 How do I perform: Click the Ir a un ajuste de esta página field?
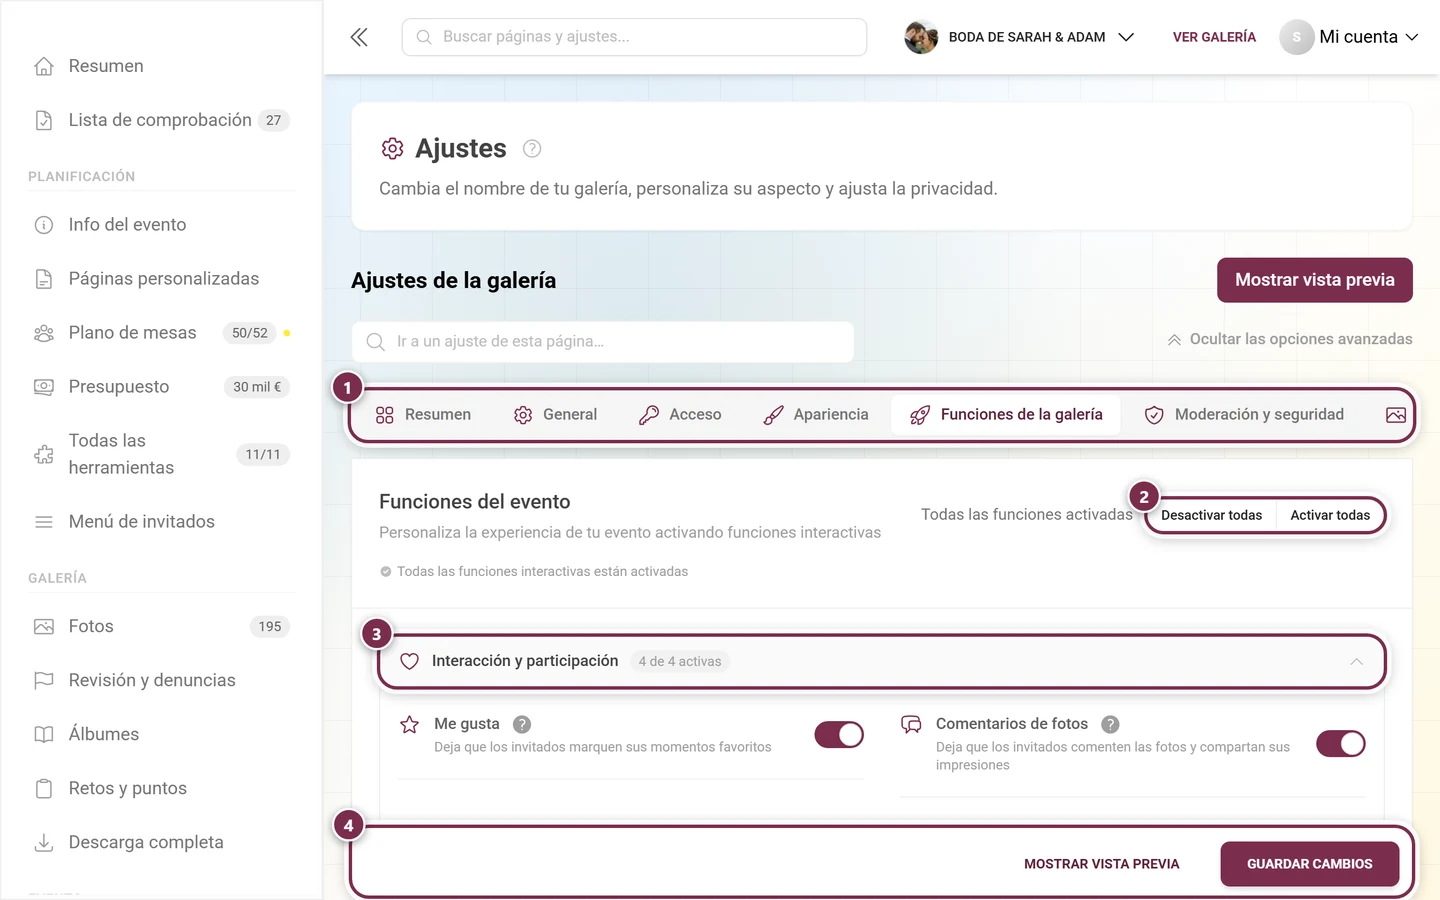[x=603, y=341]
